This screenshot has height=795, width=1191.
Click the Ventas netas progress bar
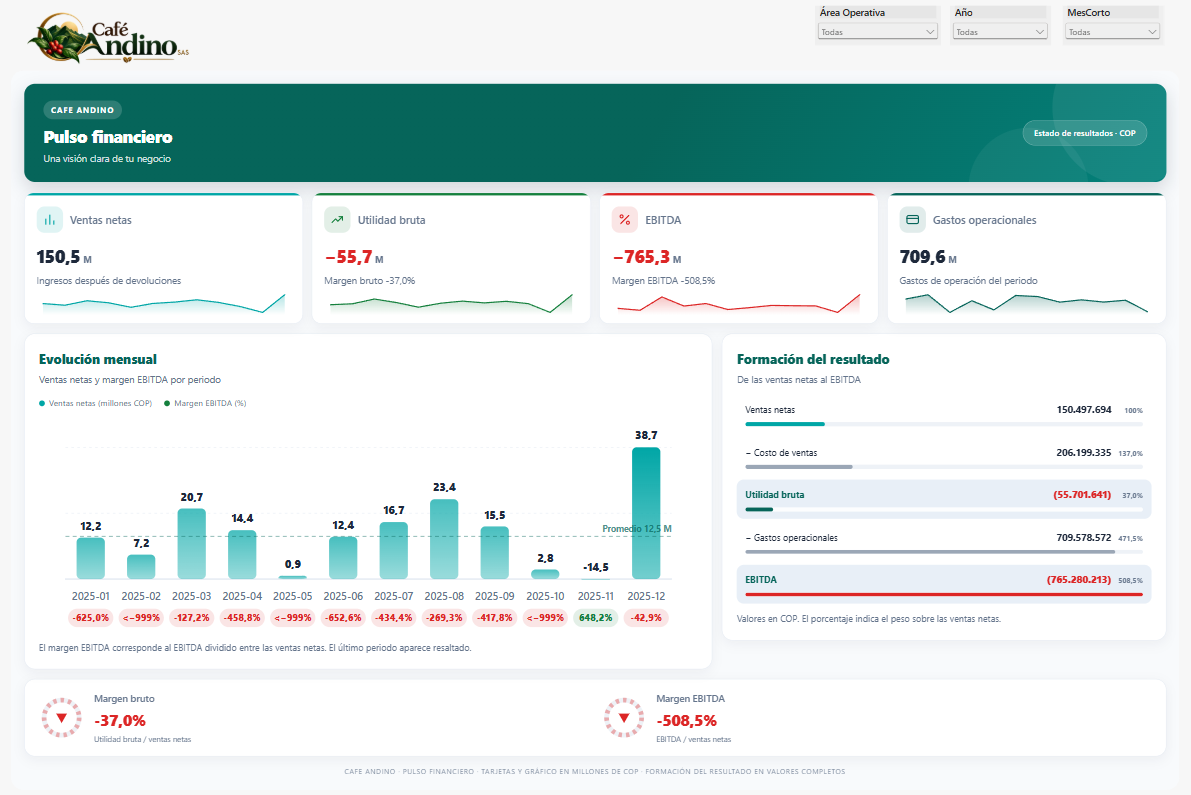click(x=943, y=424)
